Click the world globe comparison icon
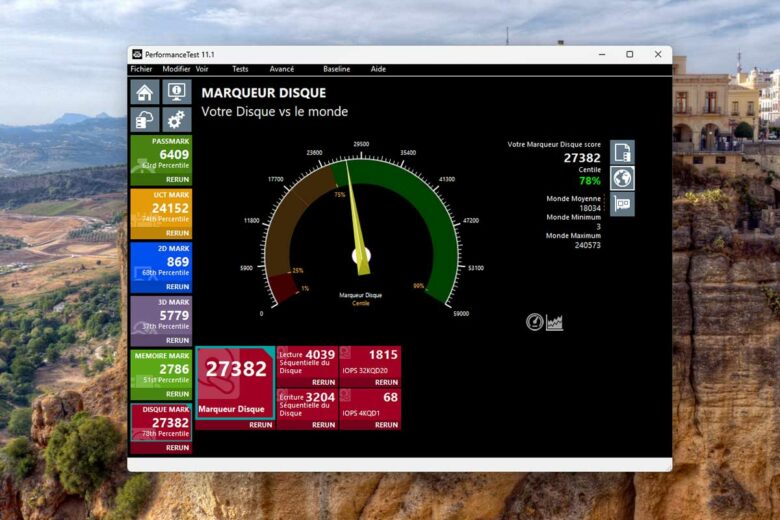This screenshot has height=520, width=780. (622, 178)
